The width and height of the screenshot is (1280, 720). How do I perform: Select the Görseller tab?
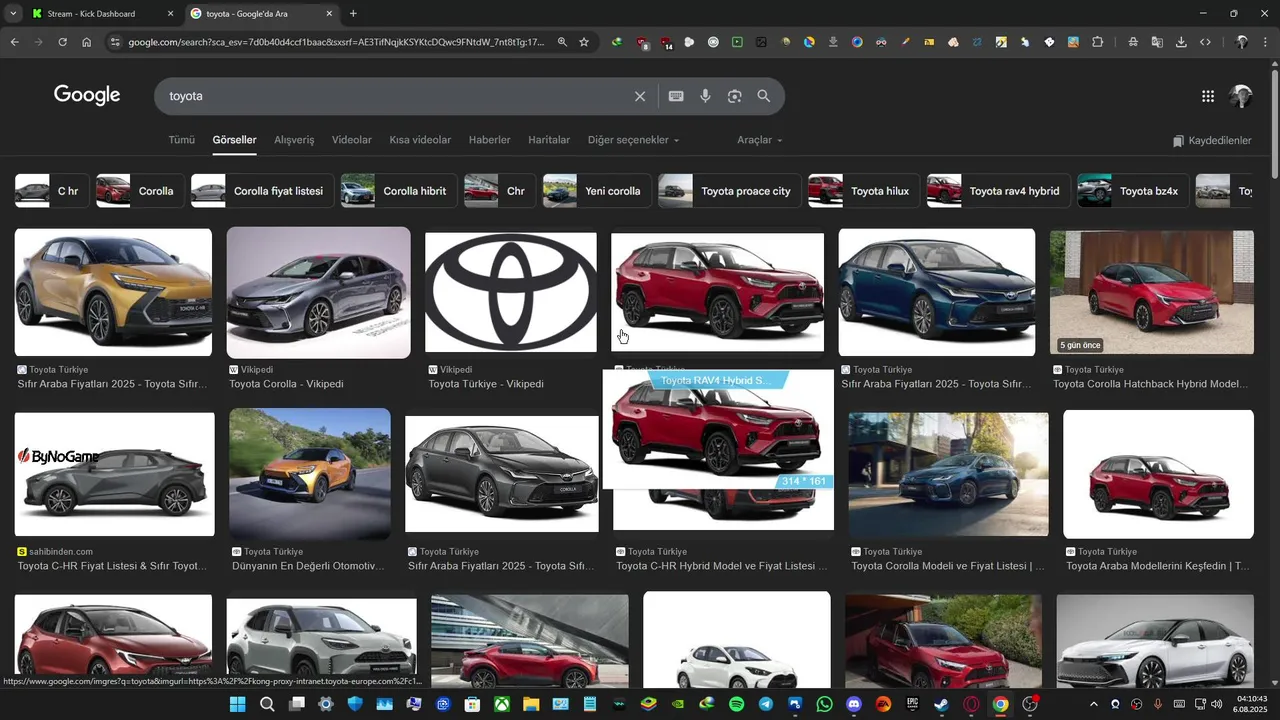[234, 140]
